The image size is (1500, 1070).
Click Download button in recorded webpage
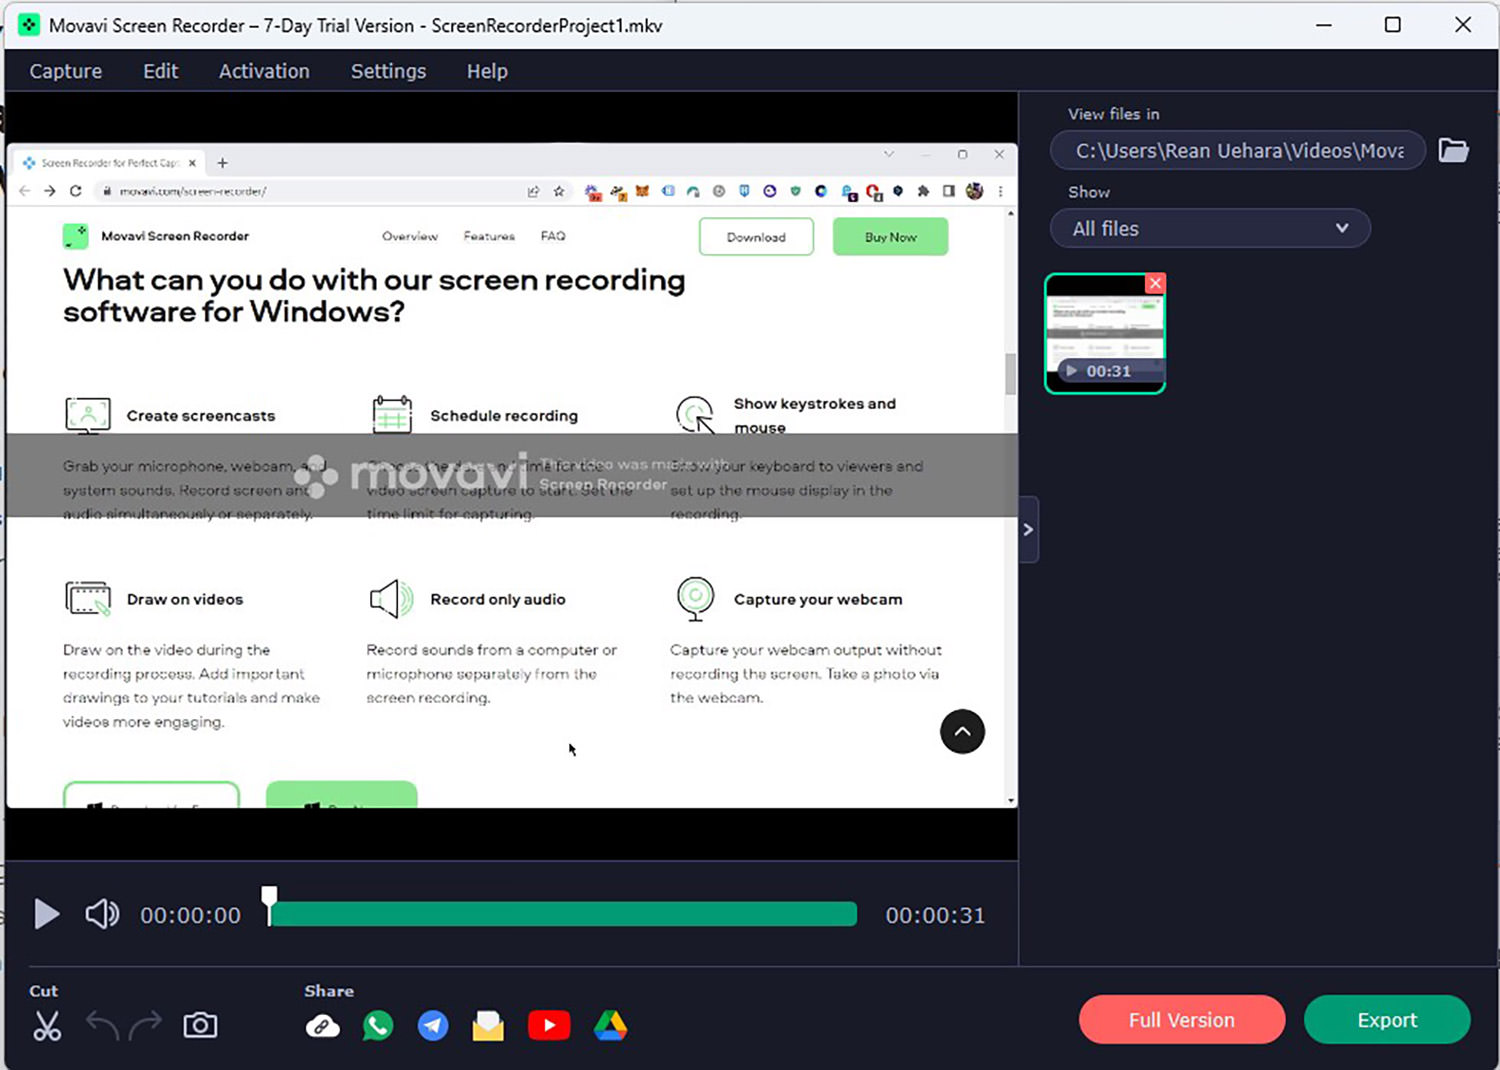coord(756,237)
